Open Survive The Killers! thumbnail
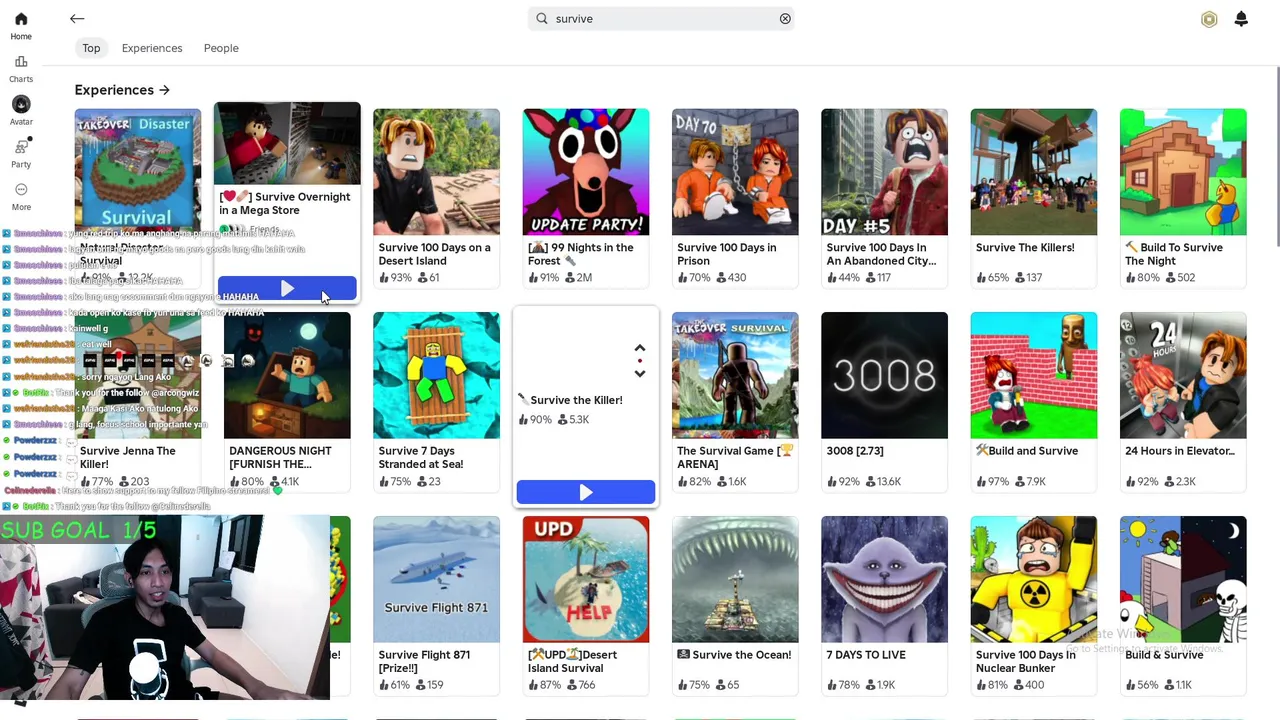Screen dimensions: 1280x720 click(1033, 172)
